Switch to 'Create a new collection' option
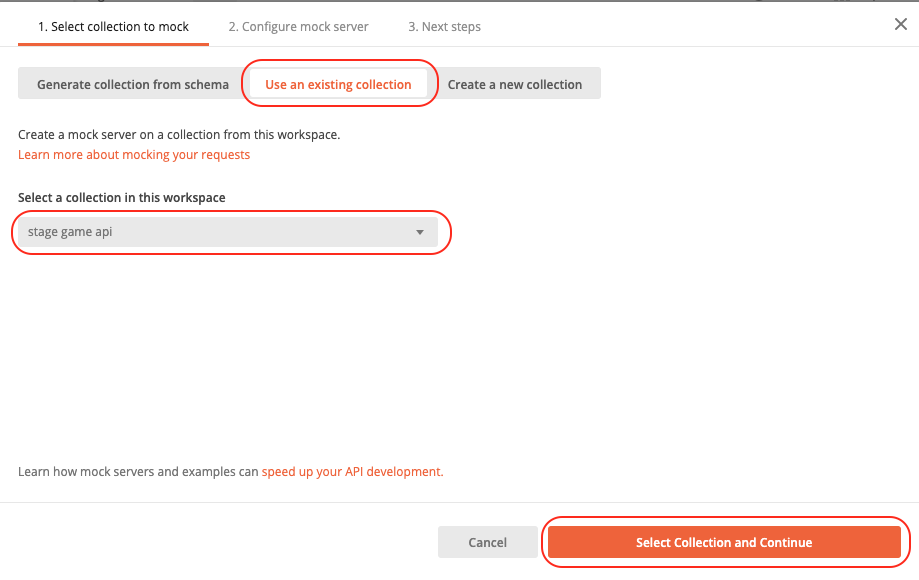This screenshot has width=919, height=580. (x=515, y=84)
